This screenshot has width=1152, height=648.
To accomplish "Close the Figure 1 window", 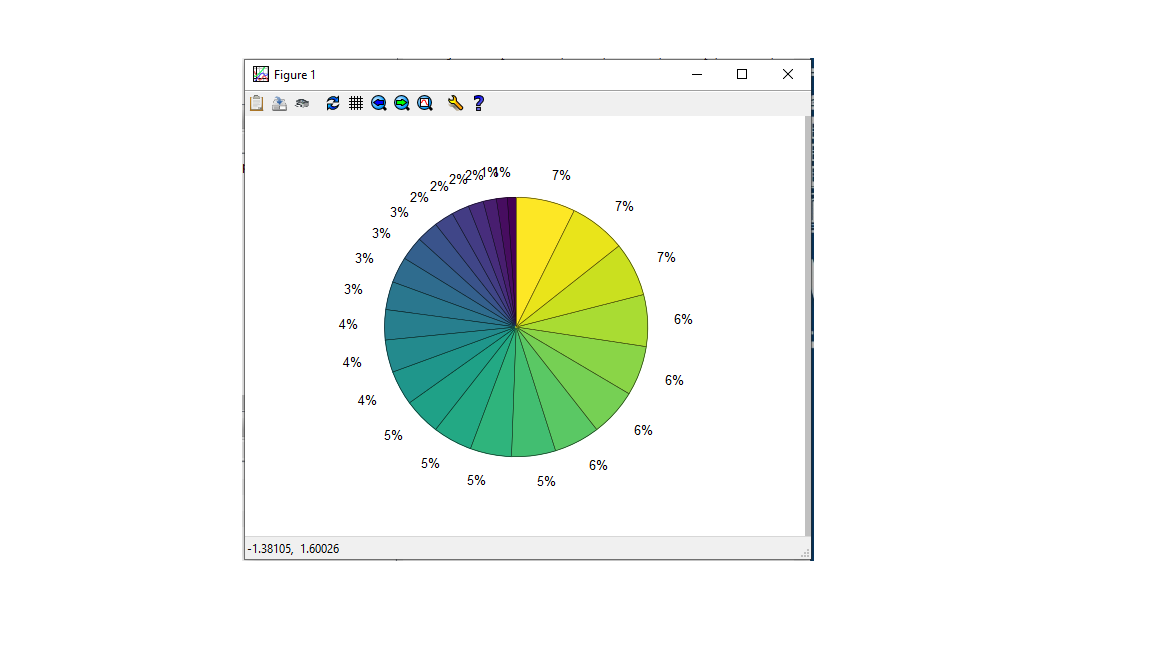I will [x=788, y=74].
